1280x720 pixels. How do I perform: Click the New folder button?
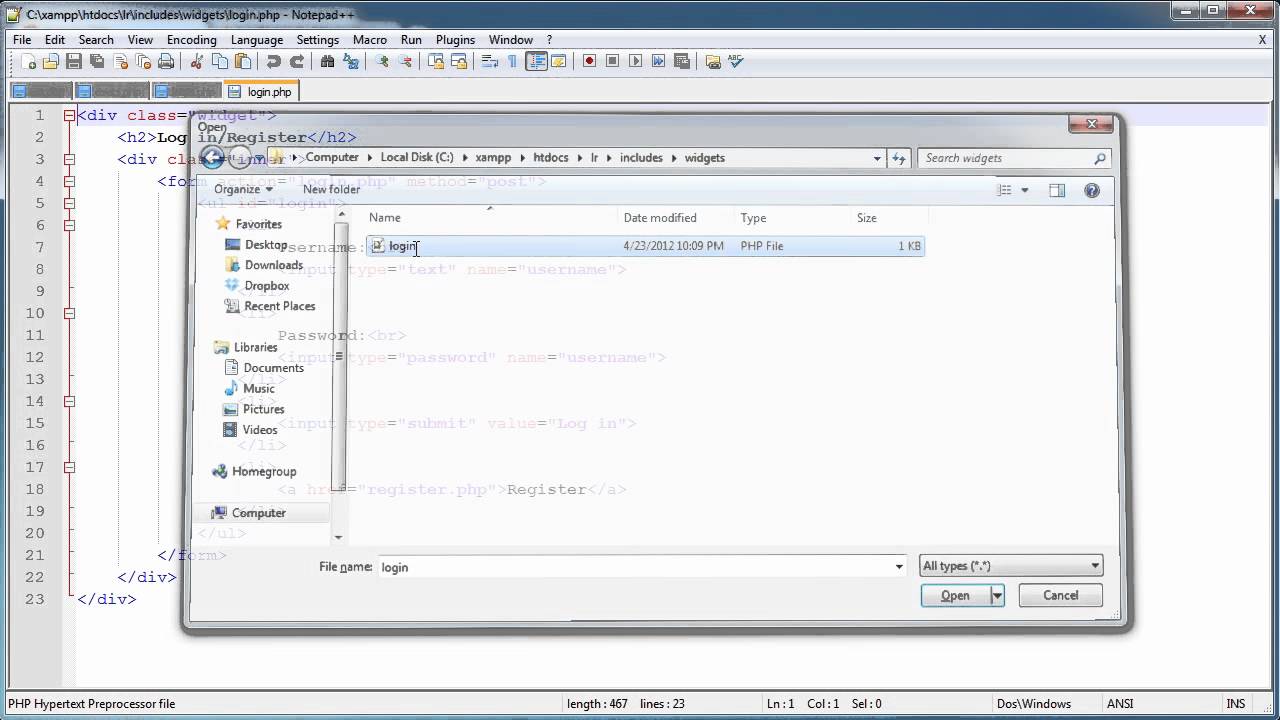pos(331,189)
